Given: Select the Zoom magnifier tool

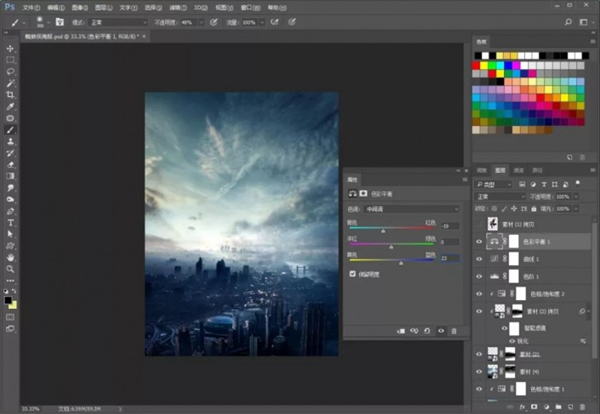Looking at the screenshot, I should 11,268.
